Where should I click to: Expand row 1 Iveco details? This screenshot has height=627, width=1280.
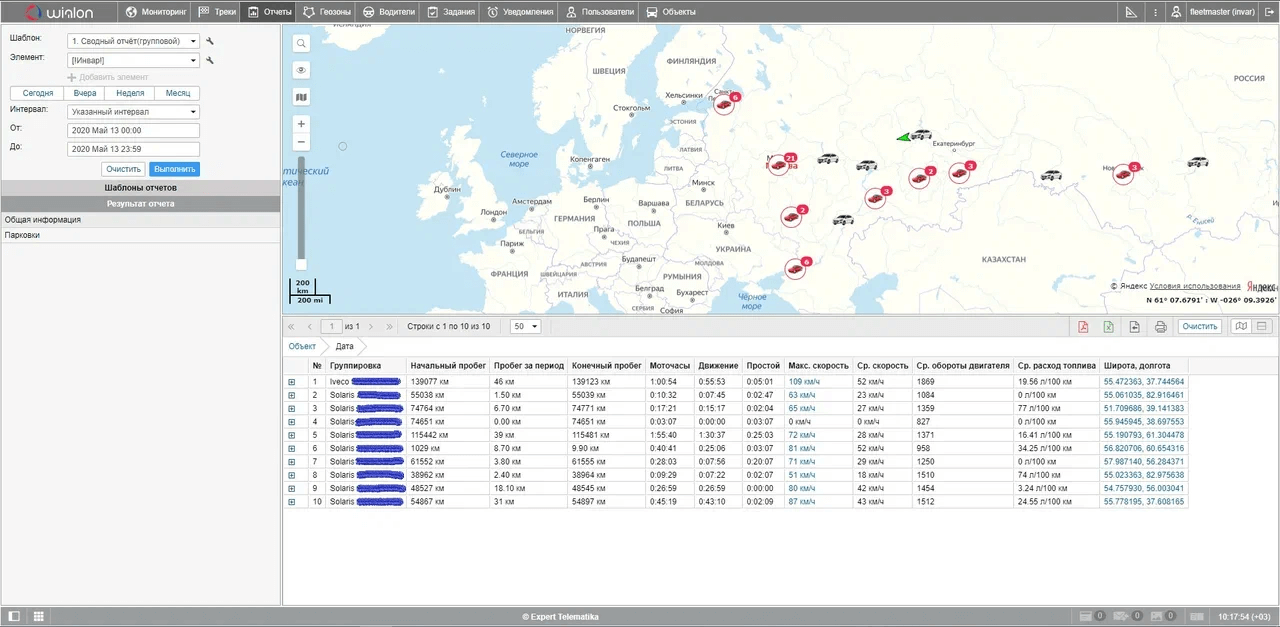pos(292,382)
